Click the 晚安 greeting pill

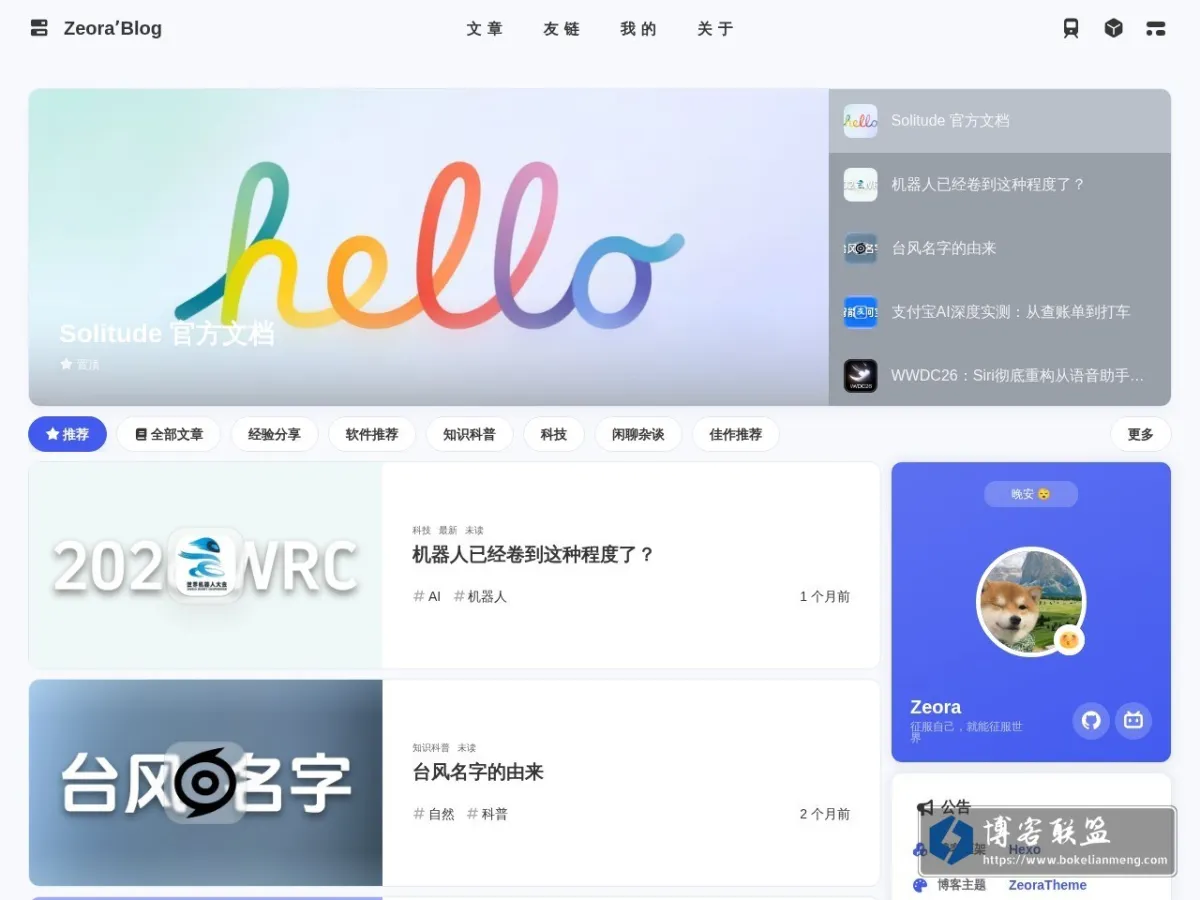(x=1031, y=494)
